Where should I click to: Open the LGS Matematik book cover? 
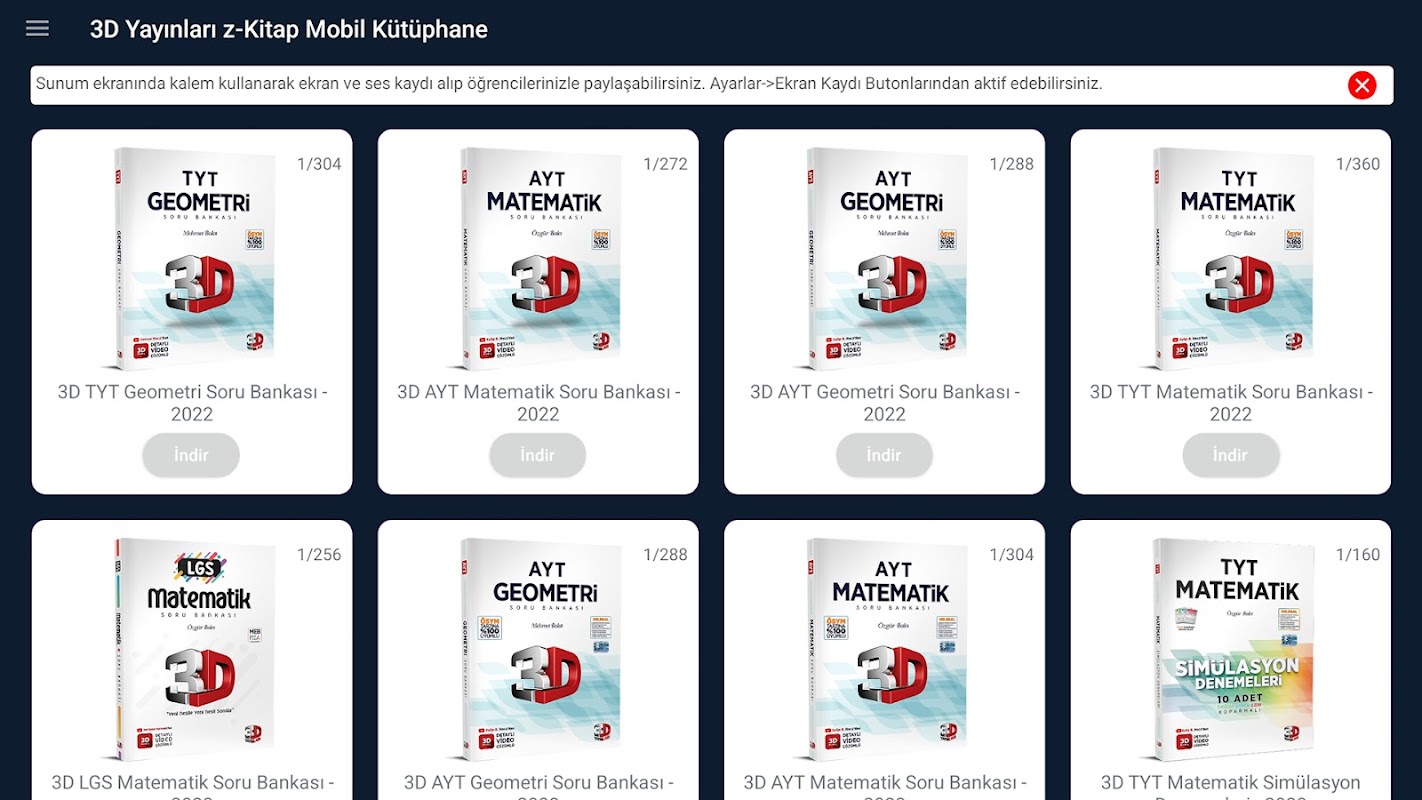pyautogui.click(x=190, y=650)
